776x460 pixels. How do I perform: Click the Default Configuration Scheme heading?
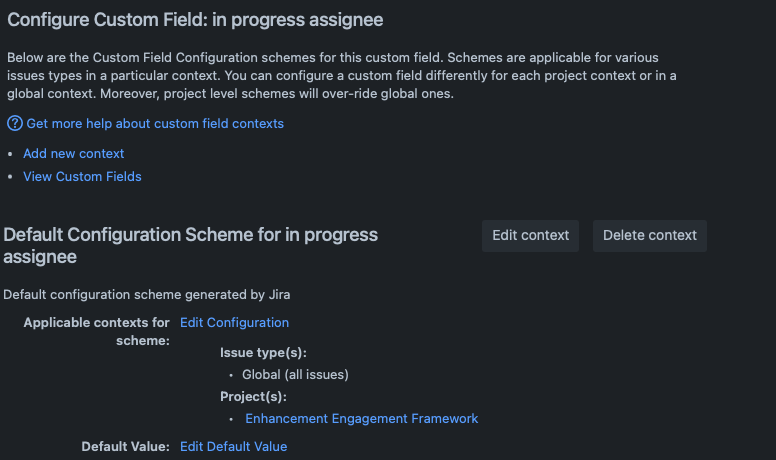click(190, 245)
